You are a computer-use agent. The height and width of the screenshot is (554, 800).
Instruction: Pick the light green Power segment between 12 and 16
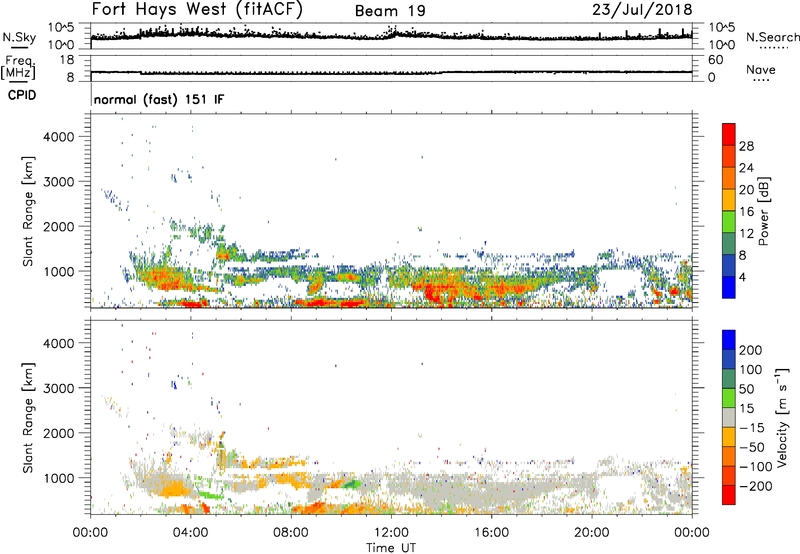click(x=729, y=222)
